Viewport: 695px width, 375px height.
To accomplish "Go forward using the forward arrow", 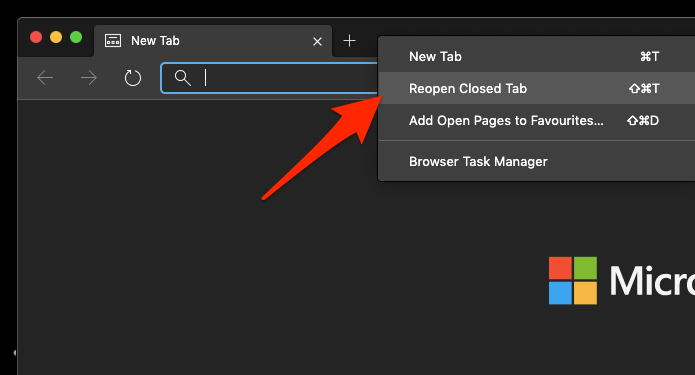I will [x=89, y=78].
